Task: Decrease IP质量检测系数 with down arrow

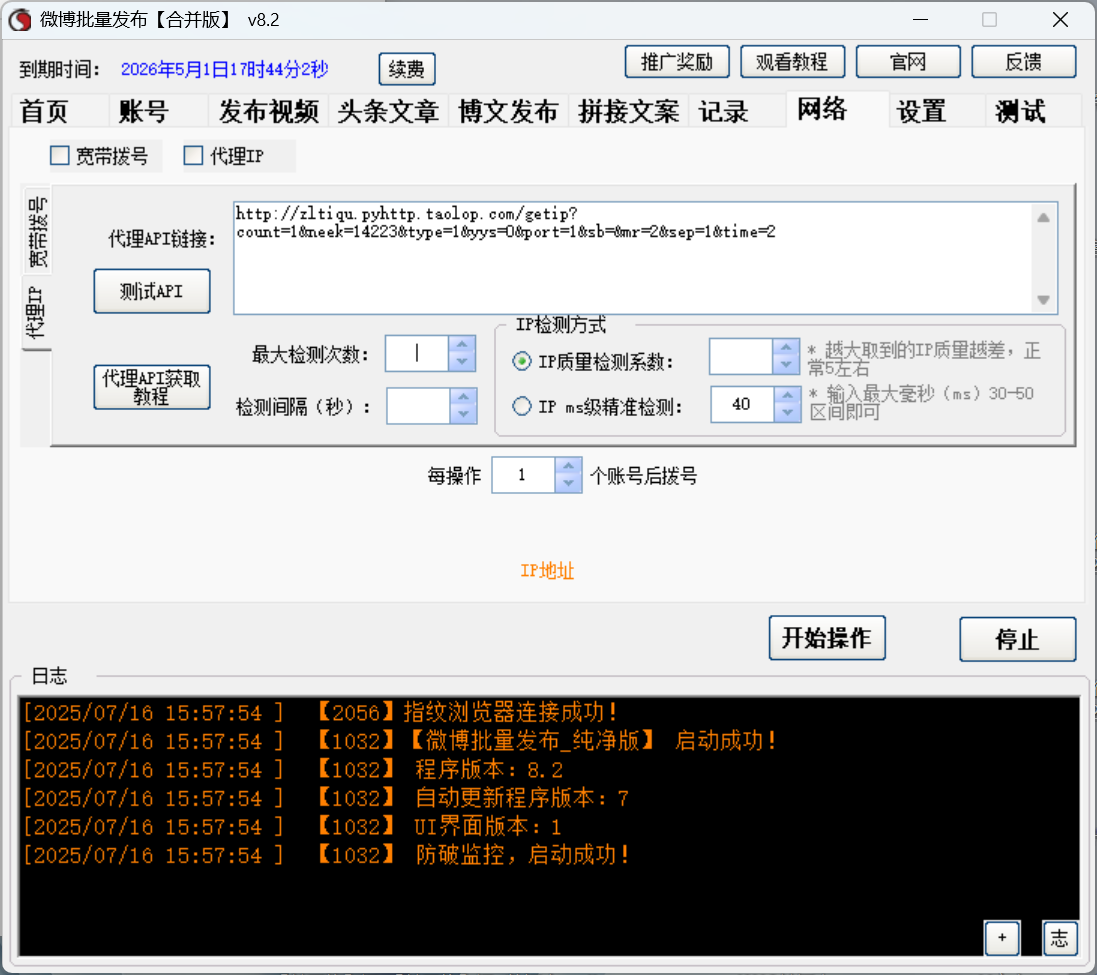Action: (x=786, y=364)
